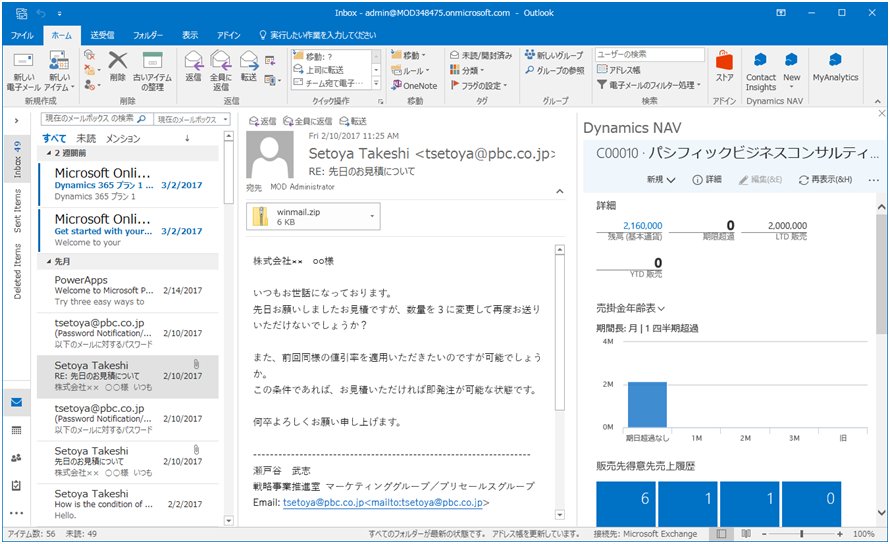Click the ellipsis for more navigation options
The width and height of the screenshot is (890, 544).
[16, 513]
